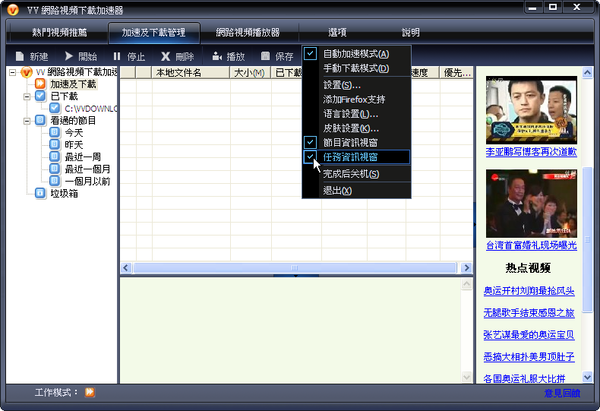Click sidebar scroll down arrow

(x=587, y=377)
